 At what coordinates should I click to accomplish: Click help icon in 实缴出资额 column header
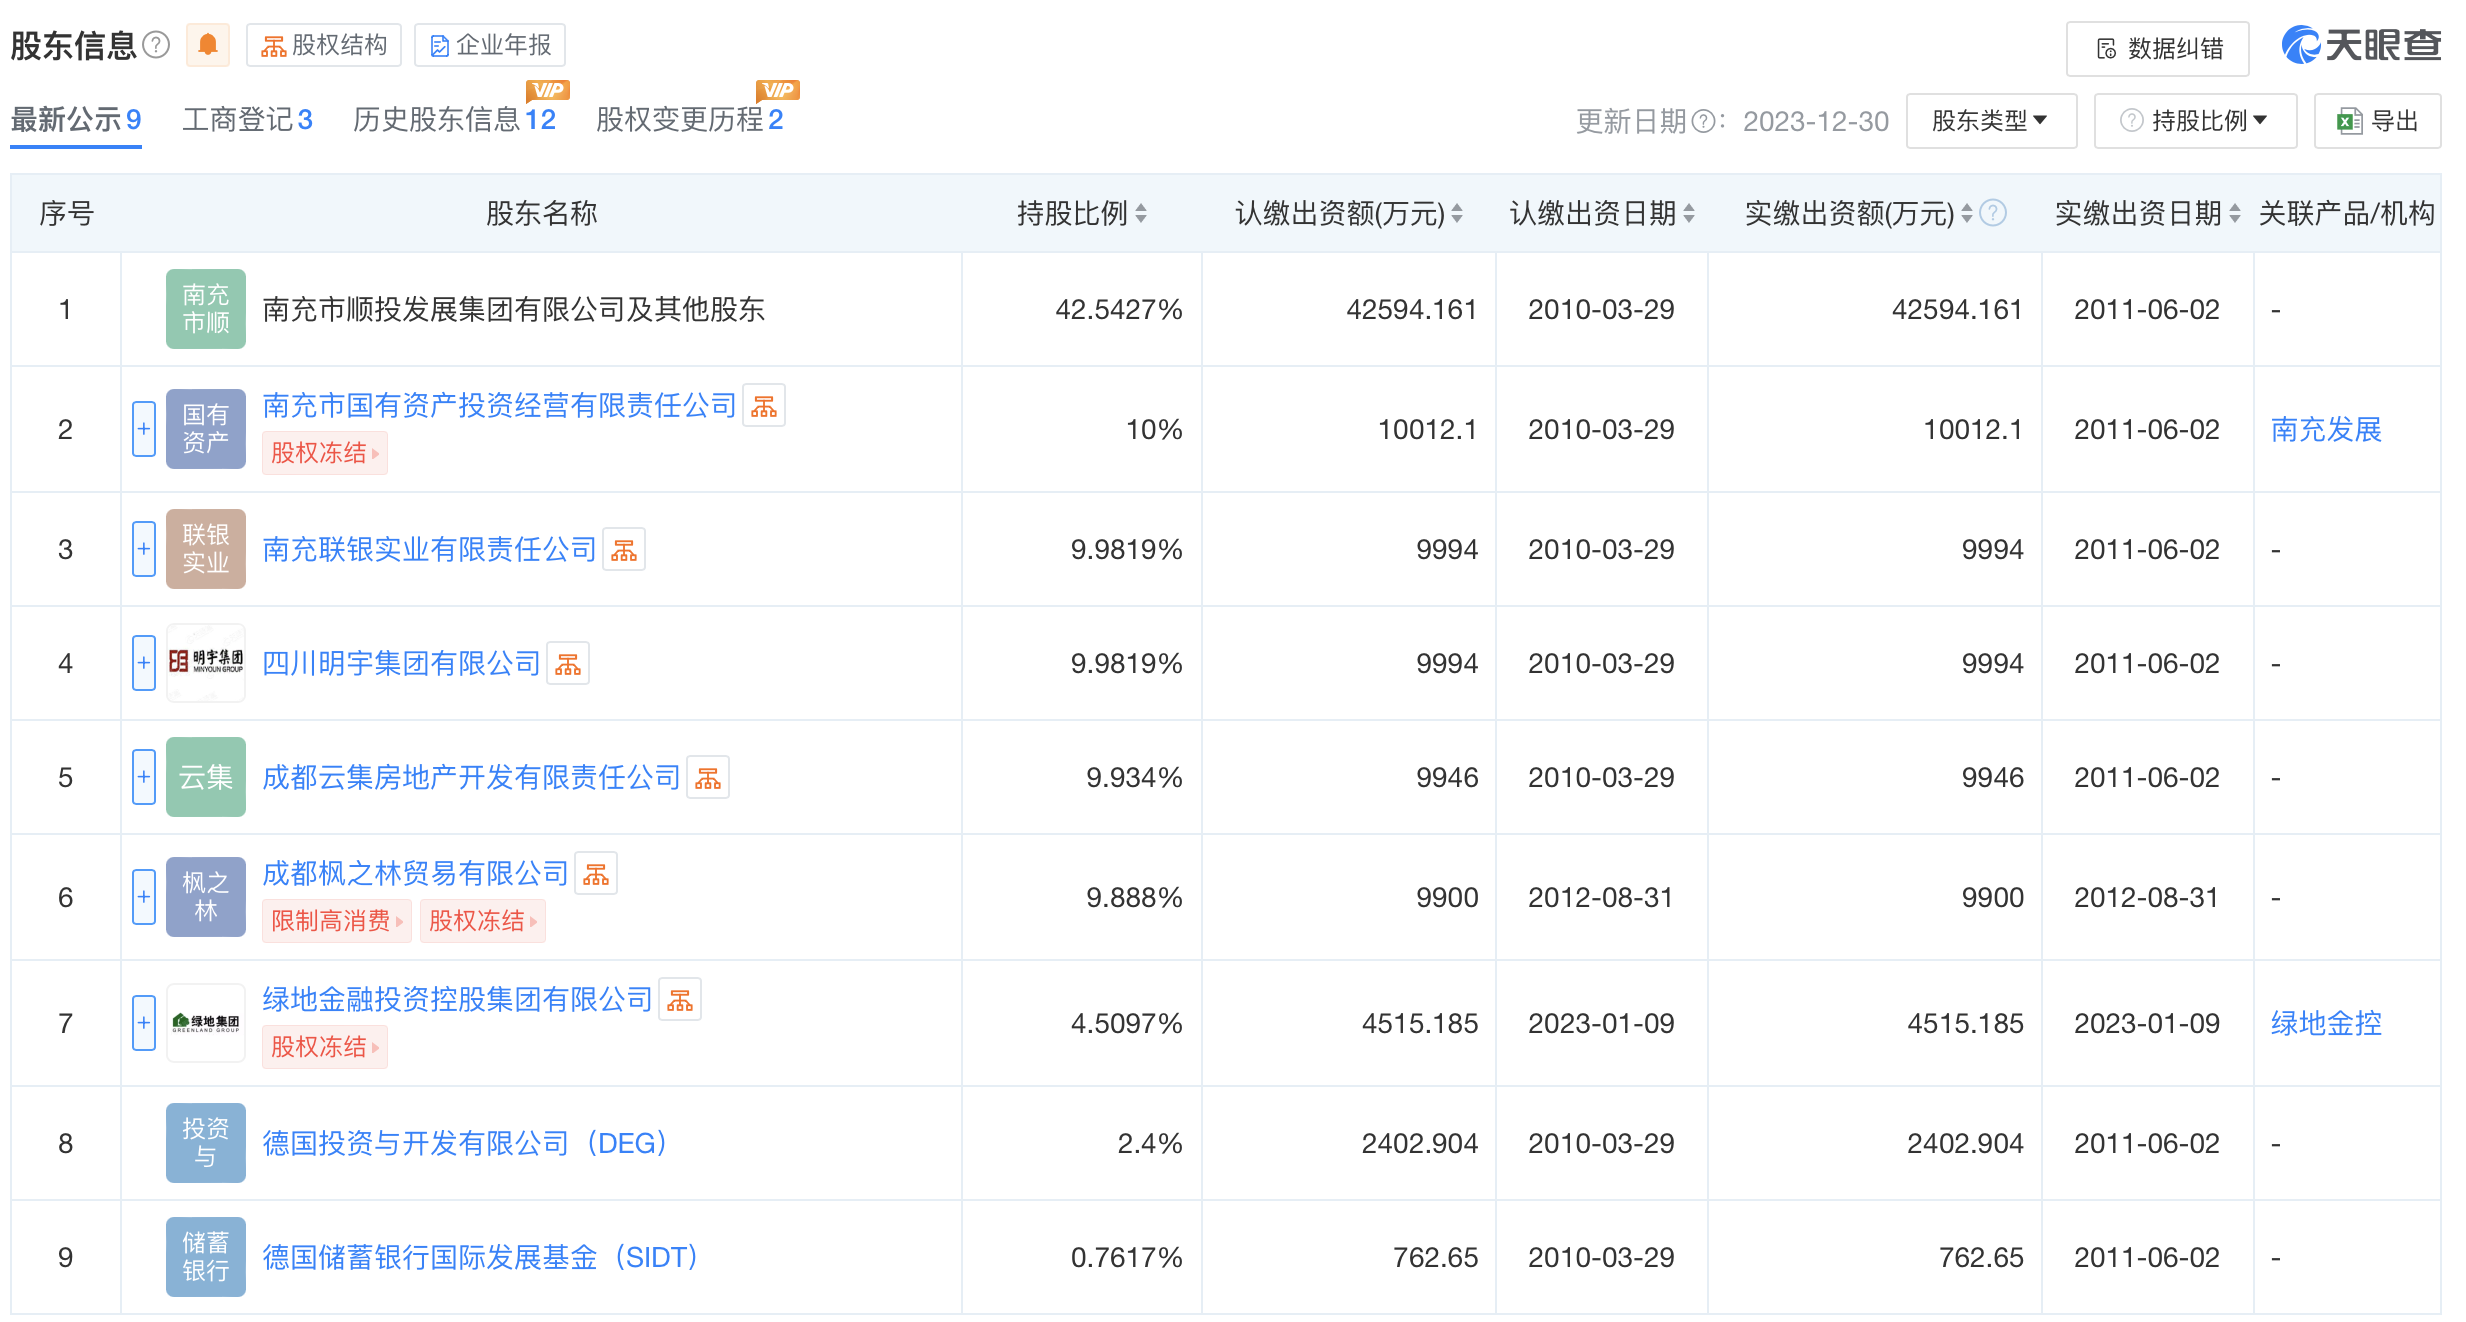click(1993, 213)
